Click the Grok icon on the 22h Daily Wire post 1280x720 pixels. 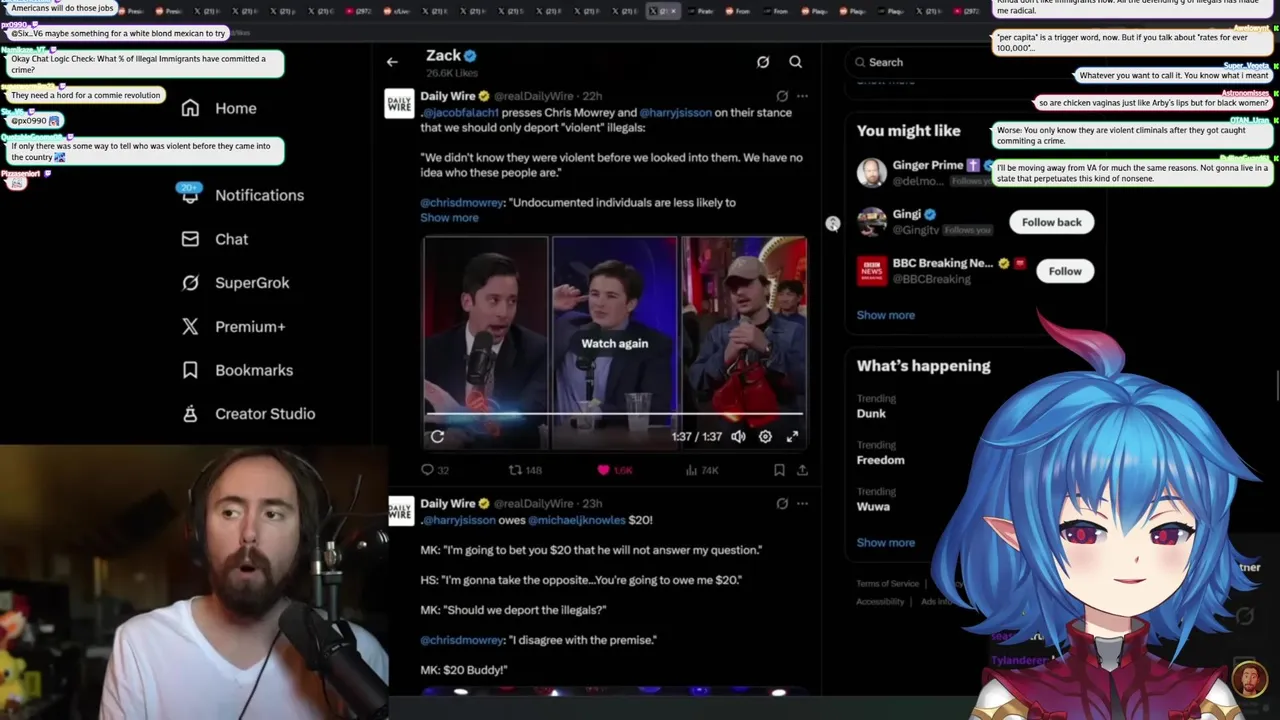782,96
